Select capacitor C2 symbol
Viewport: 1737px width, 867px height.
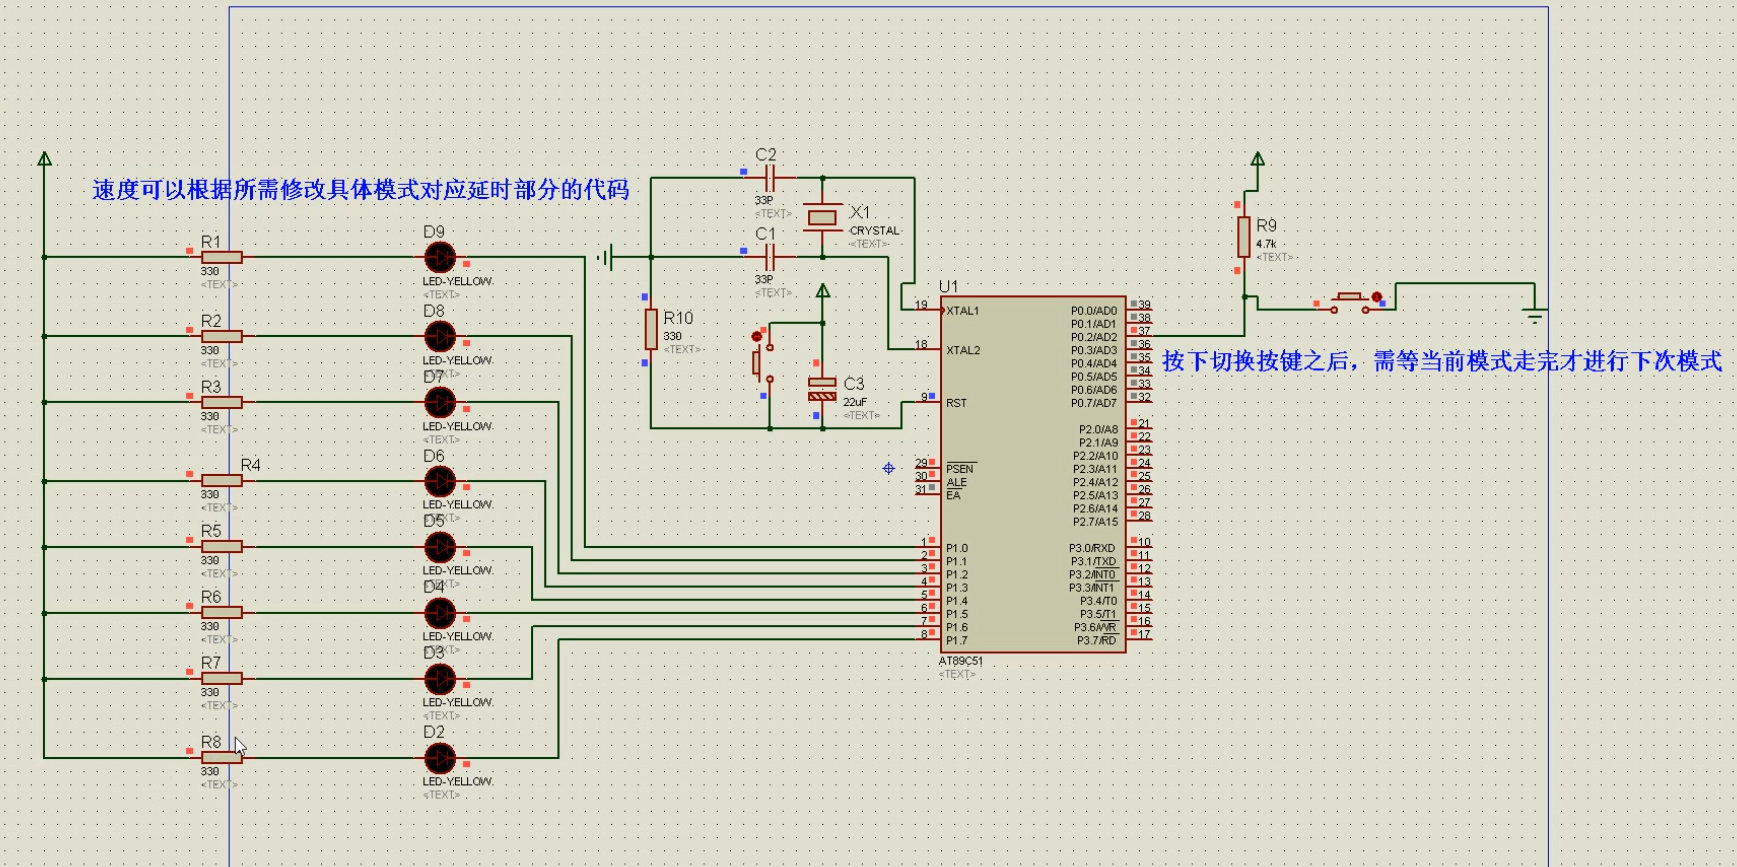point(769,178)
